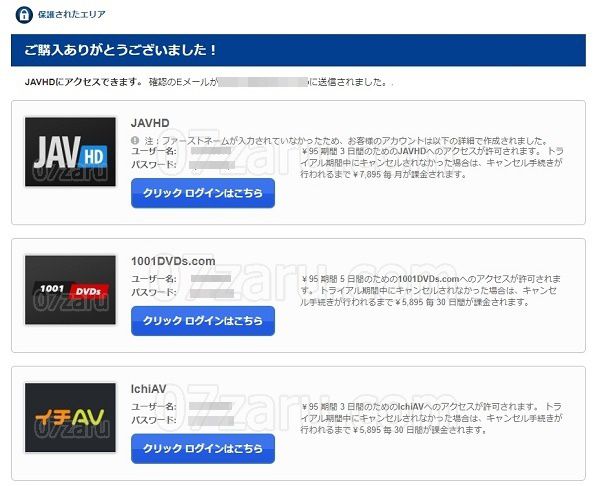Screen dimensions: 600x486
Task: Click the JAVHD login button
Action: [x=203, y=193]
